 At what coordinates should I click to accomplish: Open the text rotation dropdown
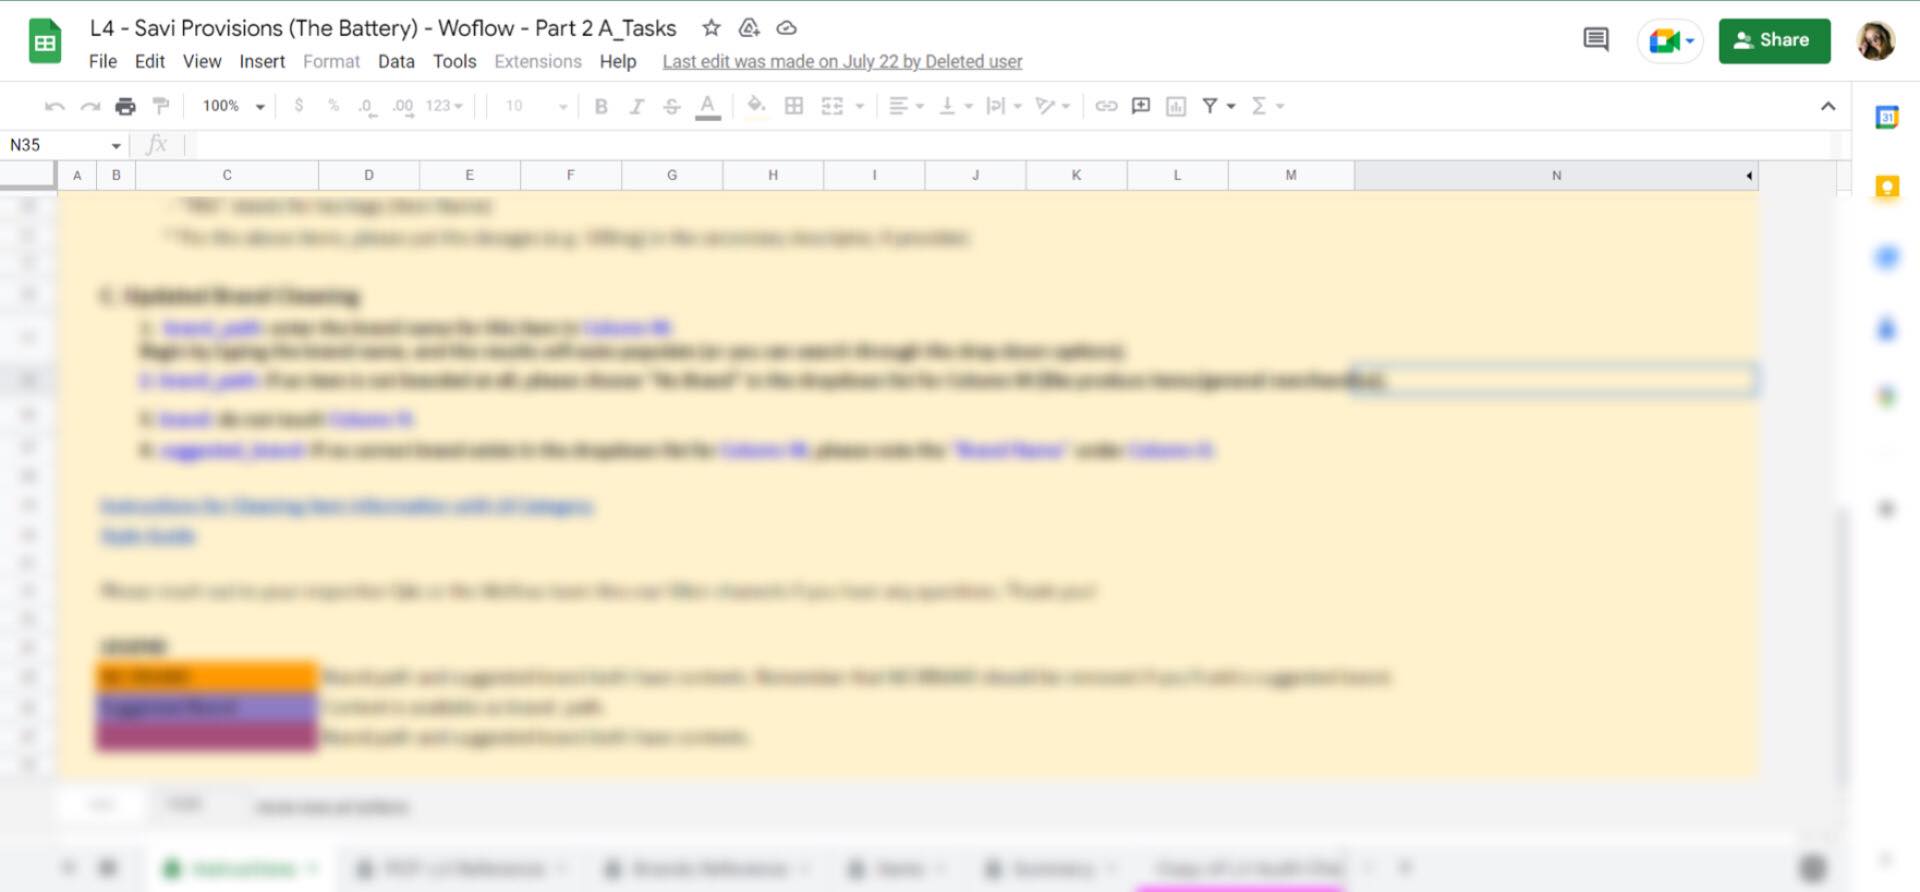tap(1053, 106)
